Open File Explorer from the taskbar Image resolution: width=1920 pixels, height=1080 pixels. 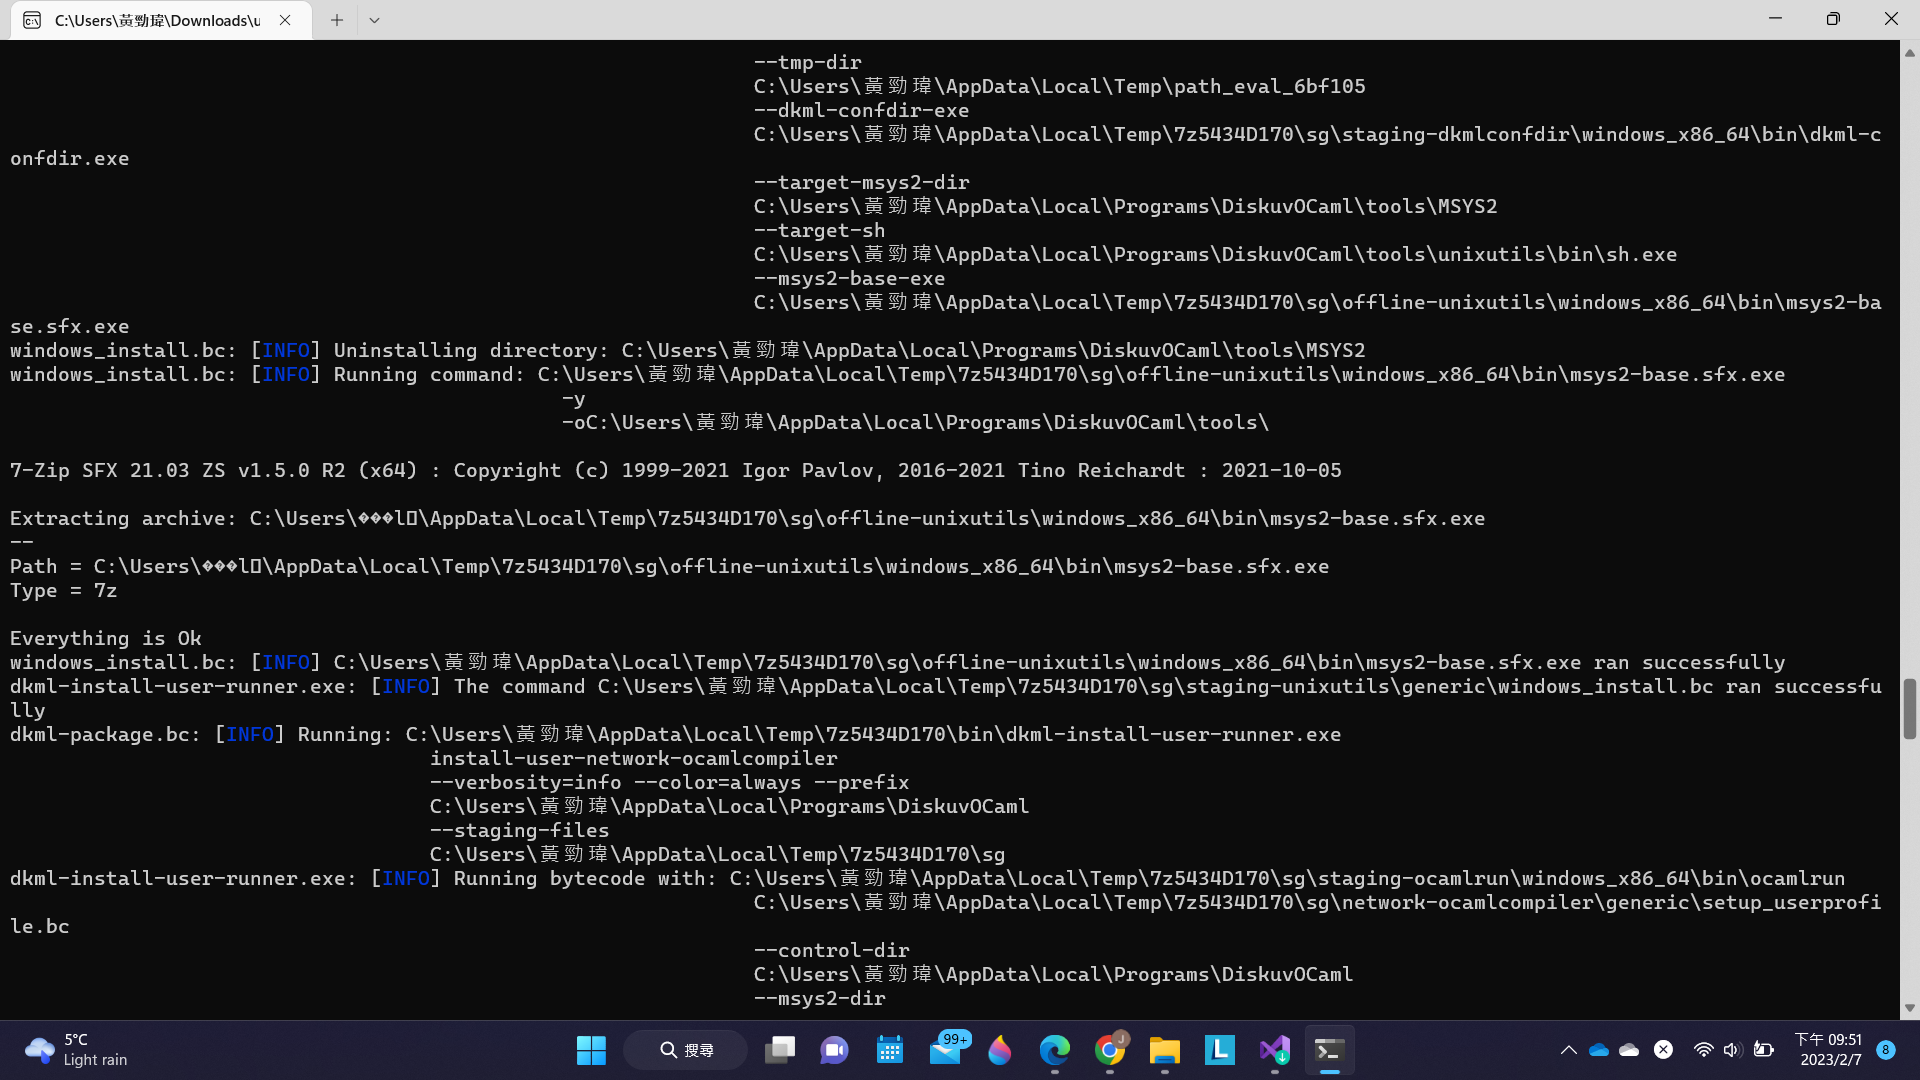click(1164, 1050)
